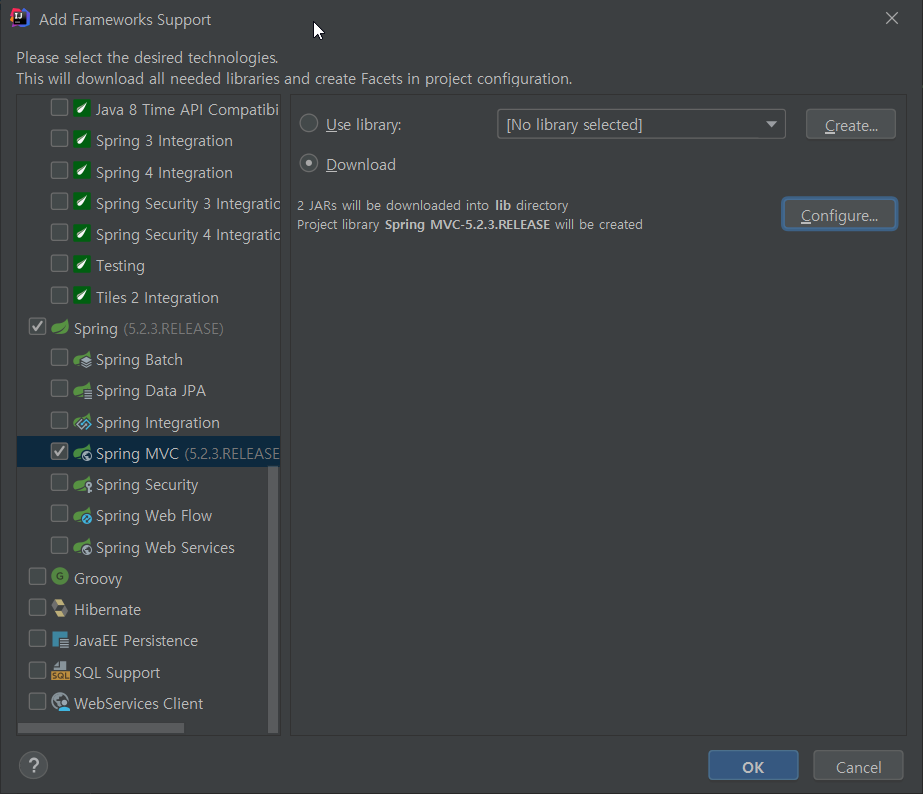
Task: Enable the Spring Security checkbox
Action: tap(59, 483)
